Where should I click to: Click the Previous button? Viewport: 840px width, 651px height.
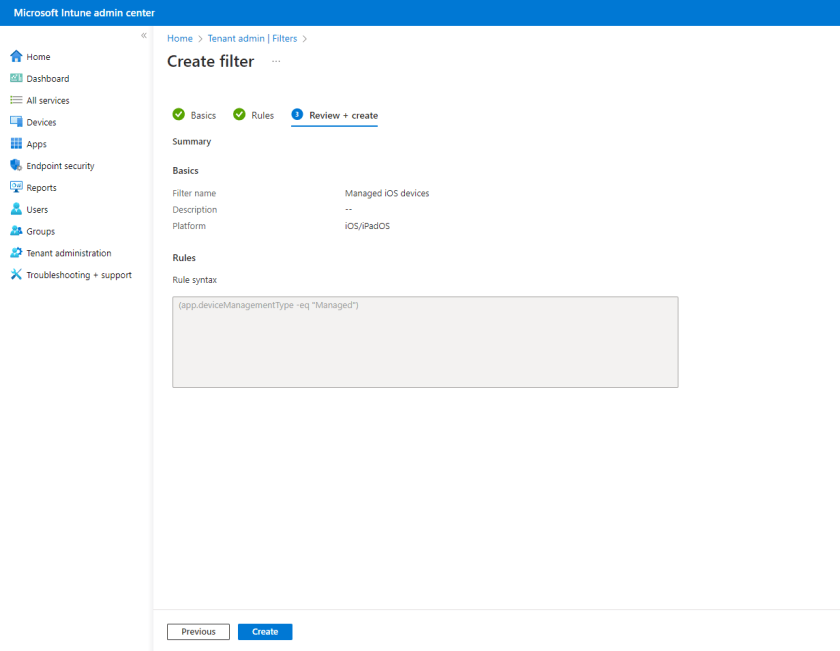coord(198,632)
